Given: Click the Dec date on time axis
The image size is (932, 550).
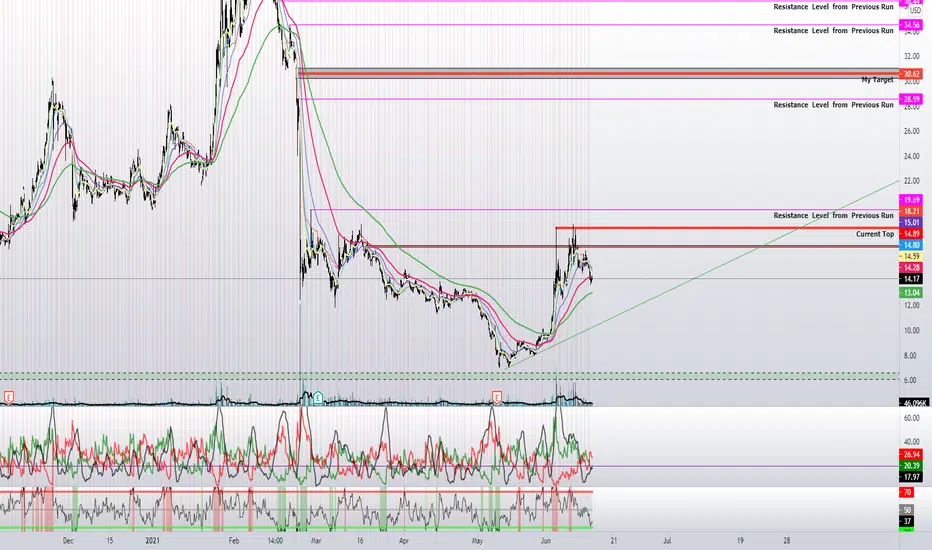Looking at the screenshot, I should [x=68, y=540].
